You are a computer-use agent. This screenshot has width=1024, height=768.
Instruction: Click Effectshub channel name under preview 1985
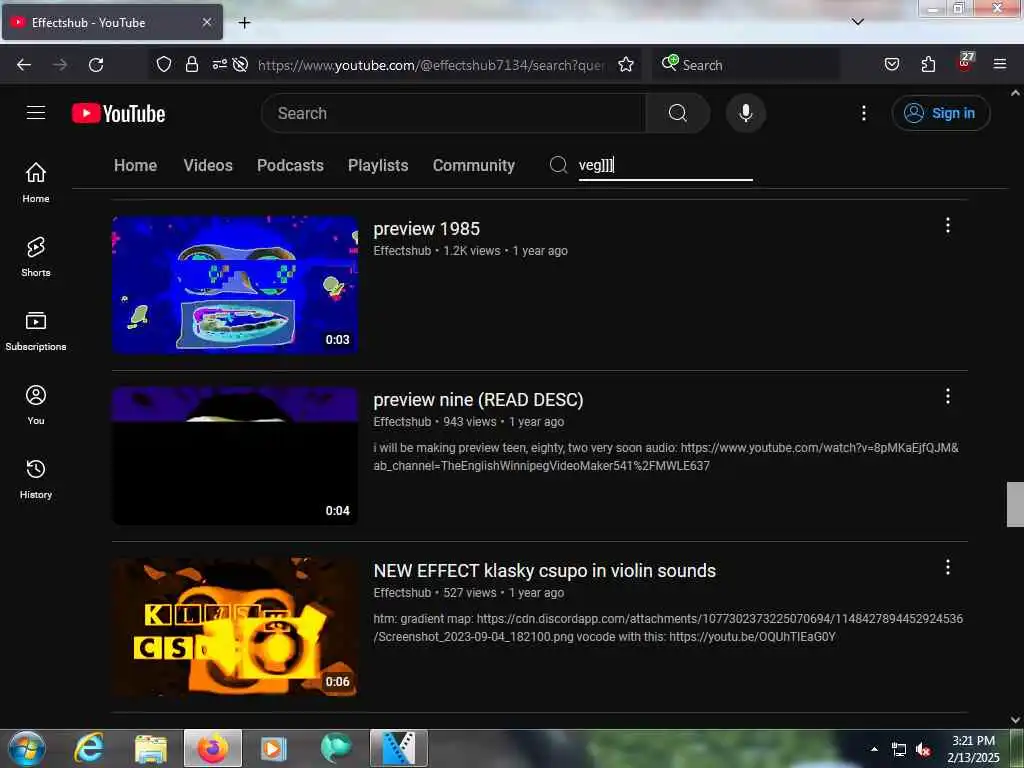tap(402, 251)
